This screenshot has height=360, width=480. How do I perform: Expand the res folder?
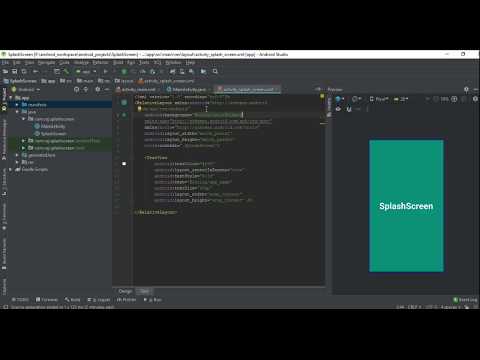[17, 162]
